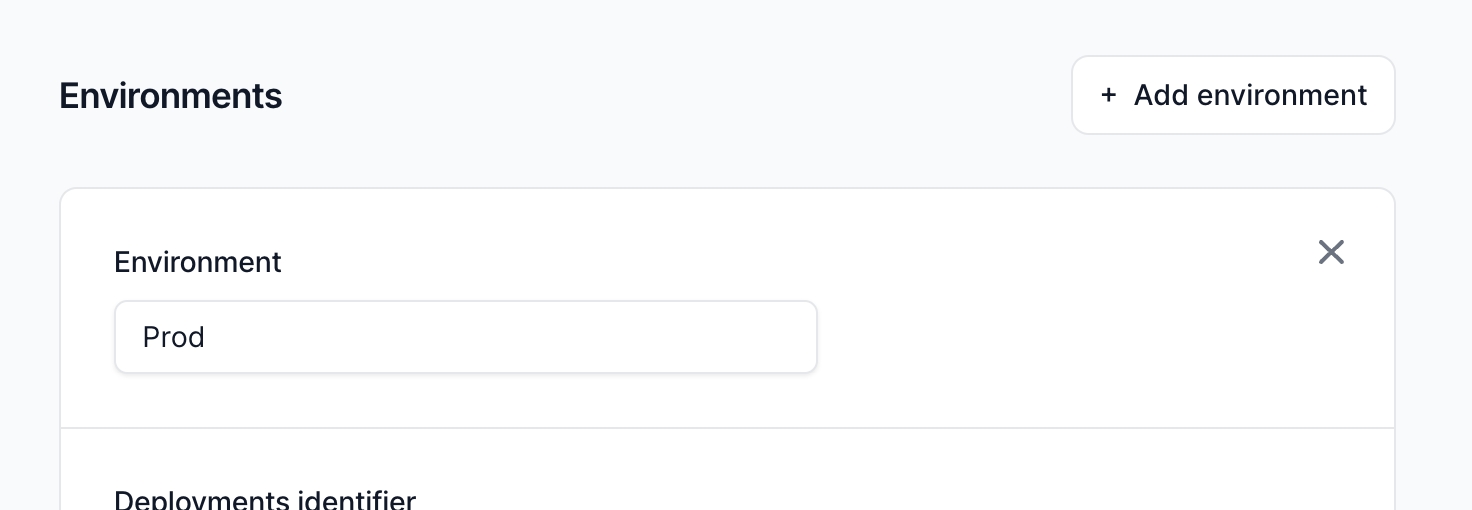This screenshot has height=510, width=1472.
Task: Click the plus icon beside Add environment
Action: pos(1108,95)
